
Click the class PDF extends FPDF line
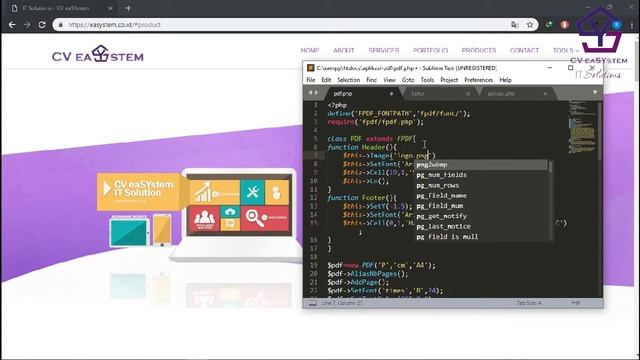point(372,139)
